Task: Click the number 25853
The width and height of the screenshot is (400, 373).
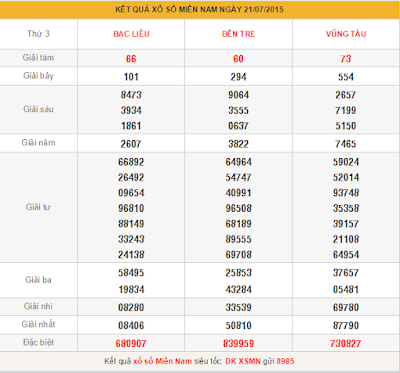Action: pyautogui.click(x=238, y=273)
